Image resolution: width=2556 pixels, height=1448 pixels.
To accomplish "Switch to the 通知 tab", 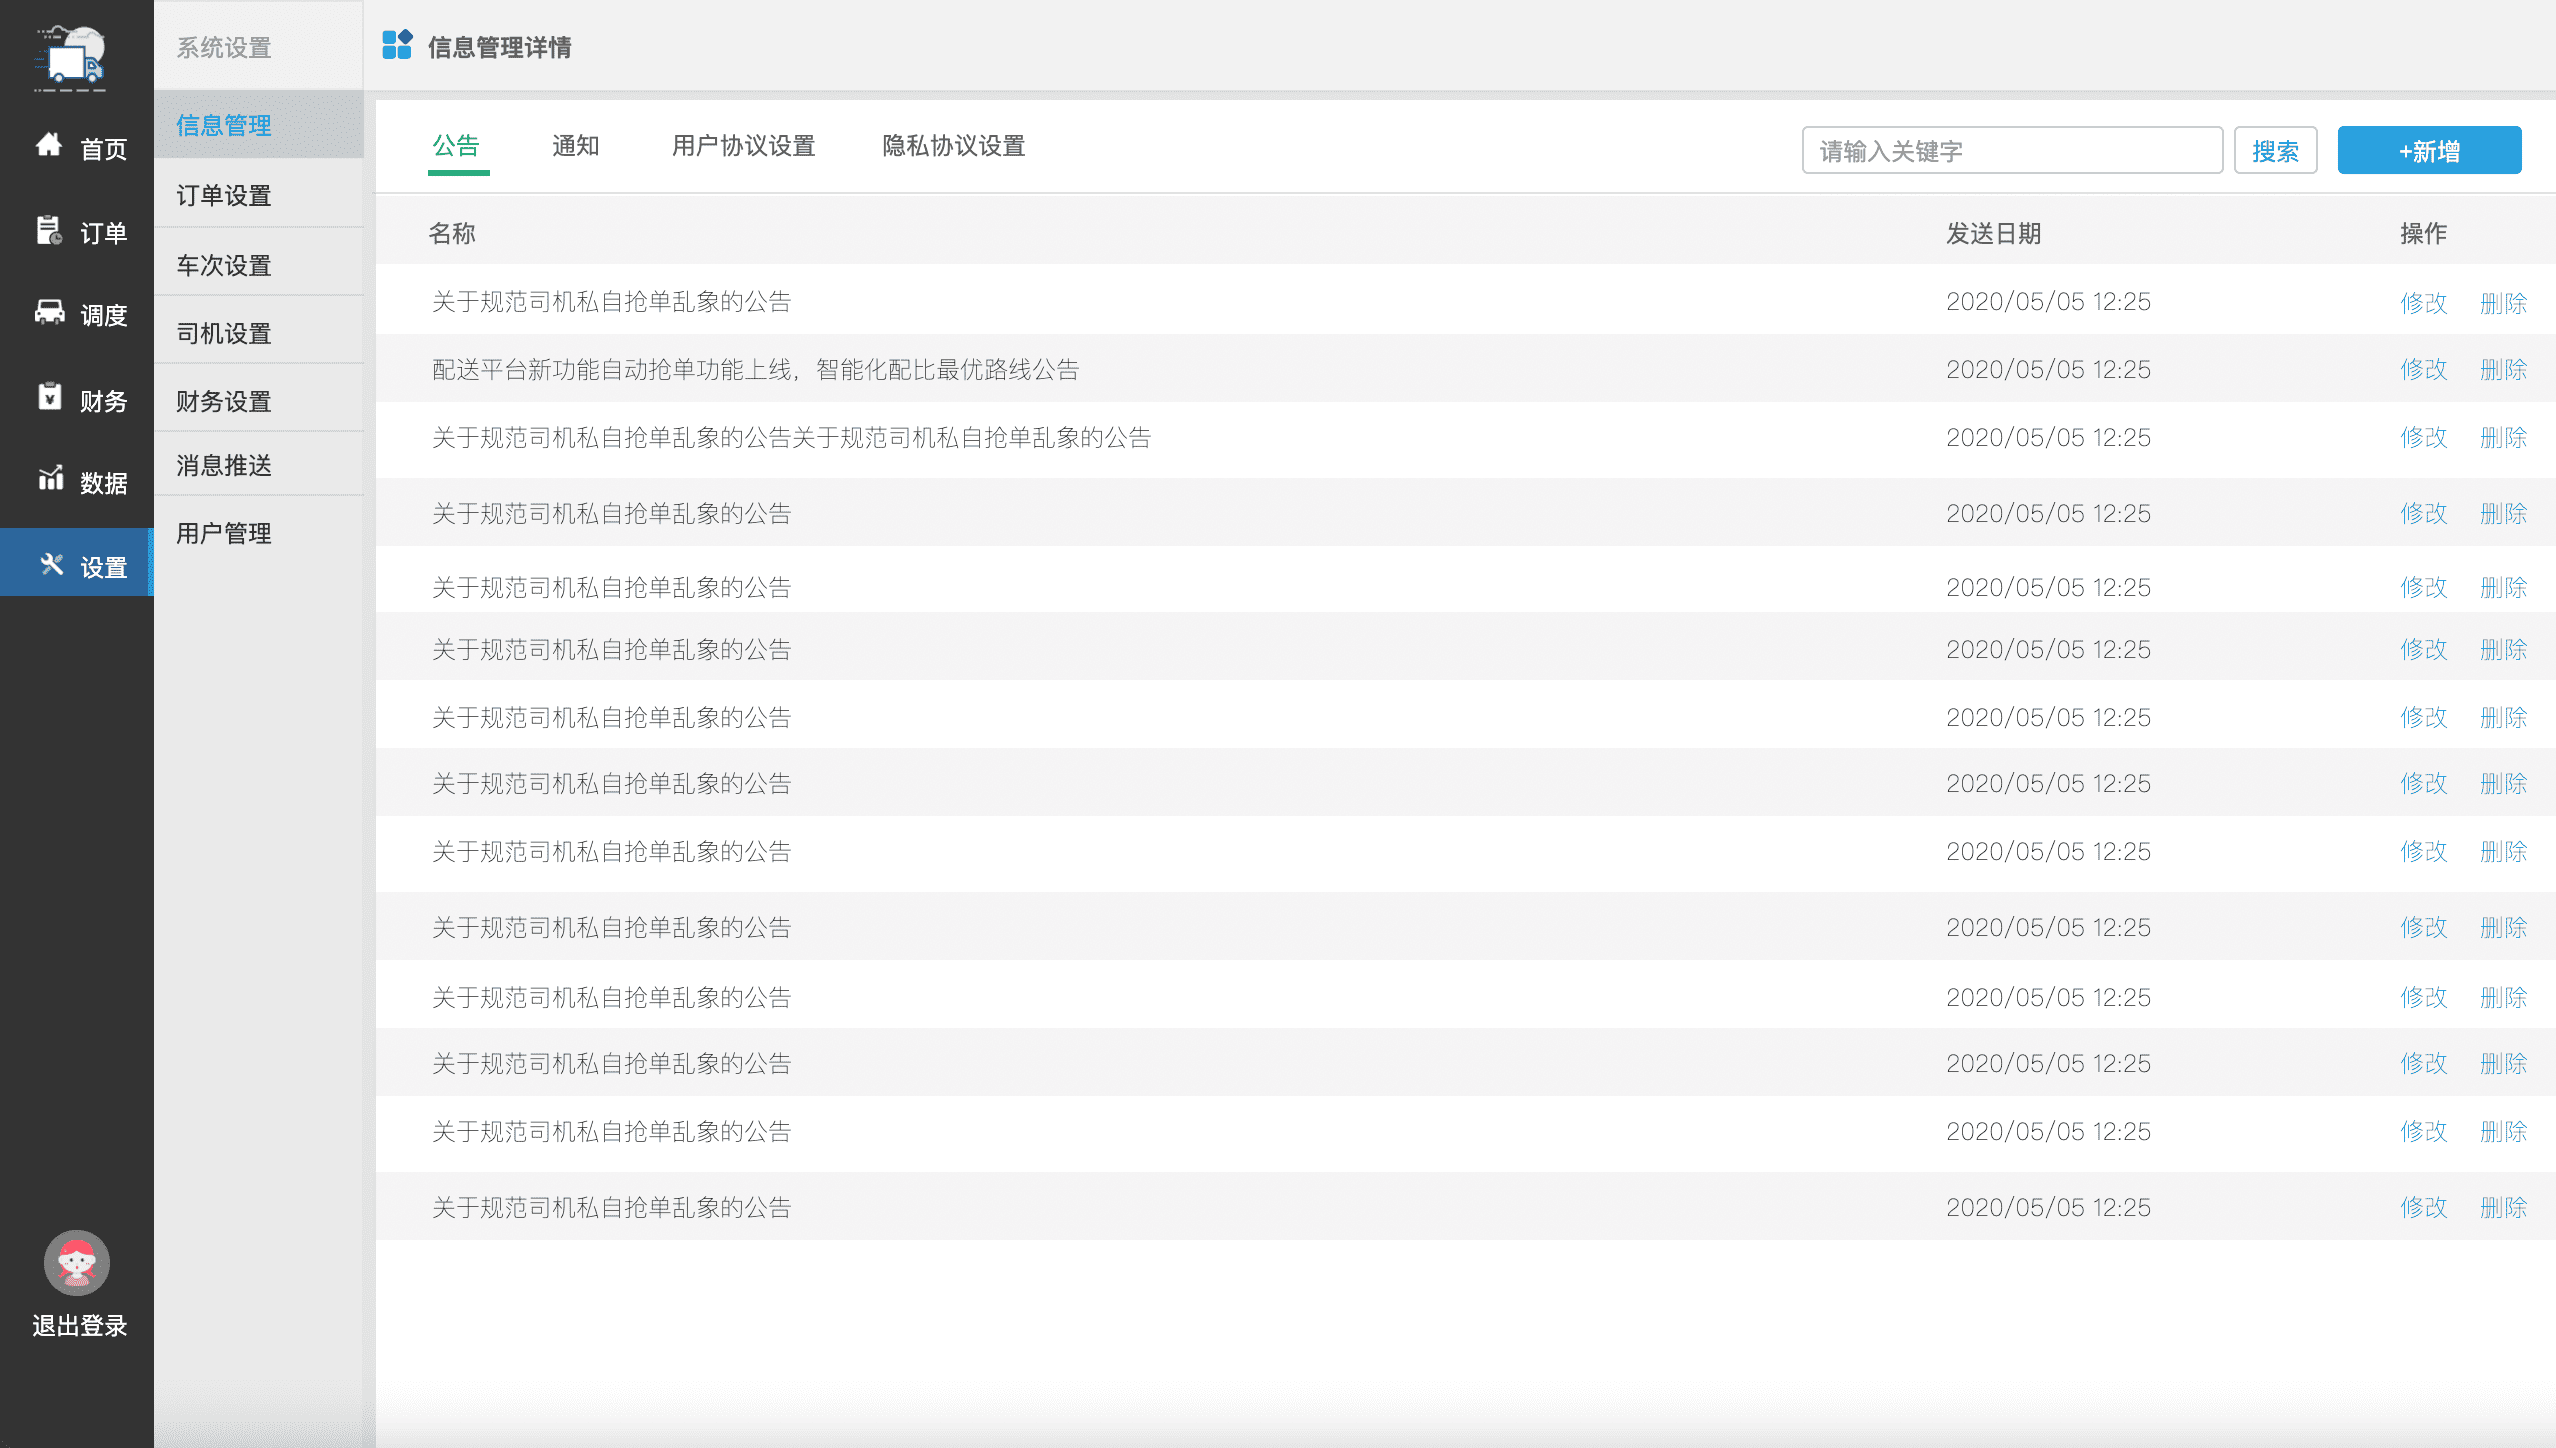I will [x=575, y=147].
